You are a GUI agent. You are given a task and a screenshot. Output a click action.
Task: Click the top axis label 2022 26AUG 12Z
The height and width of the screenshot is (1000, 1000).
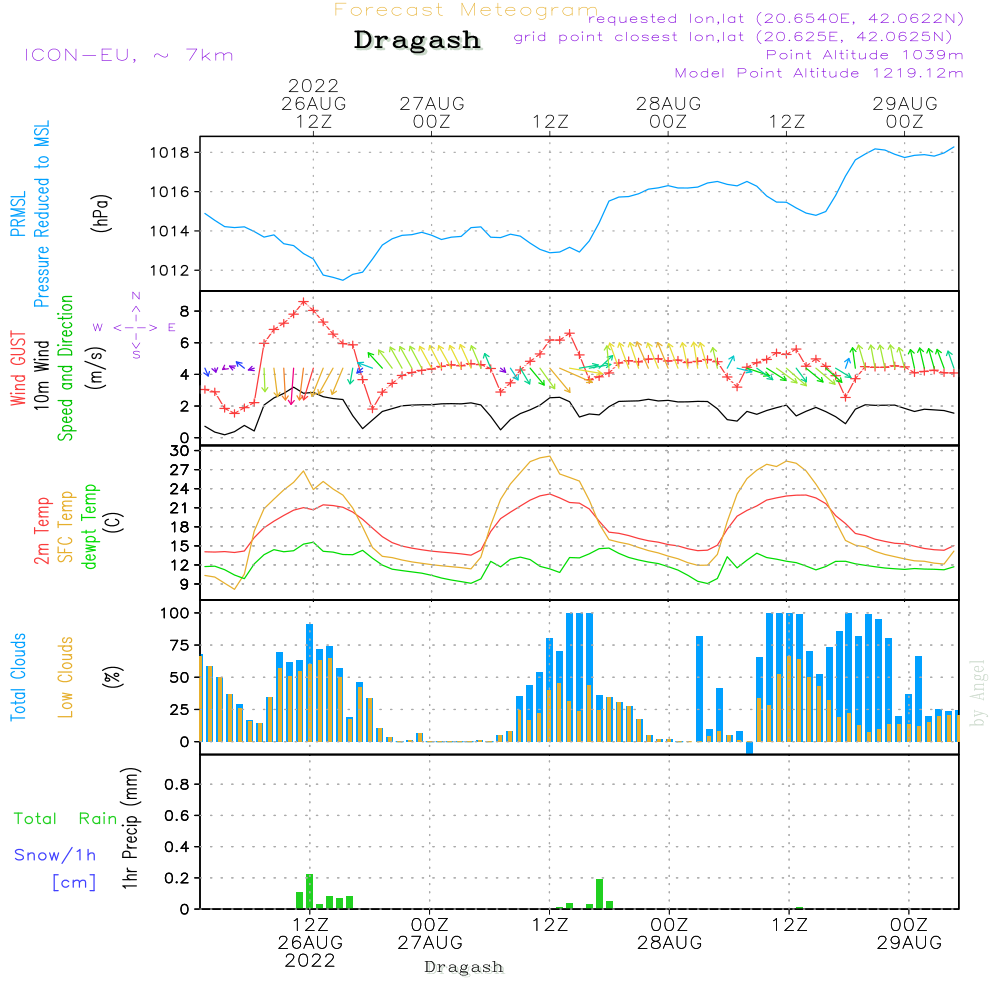(x=313, y=103)
